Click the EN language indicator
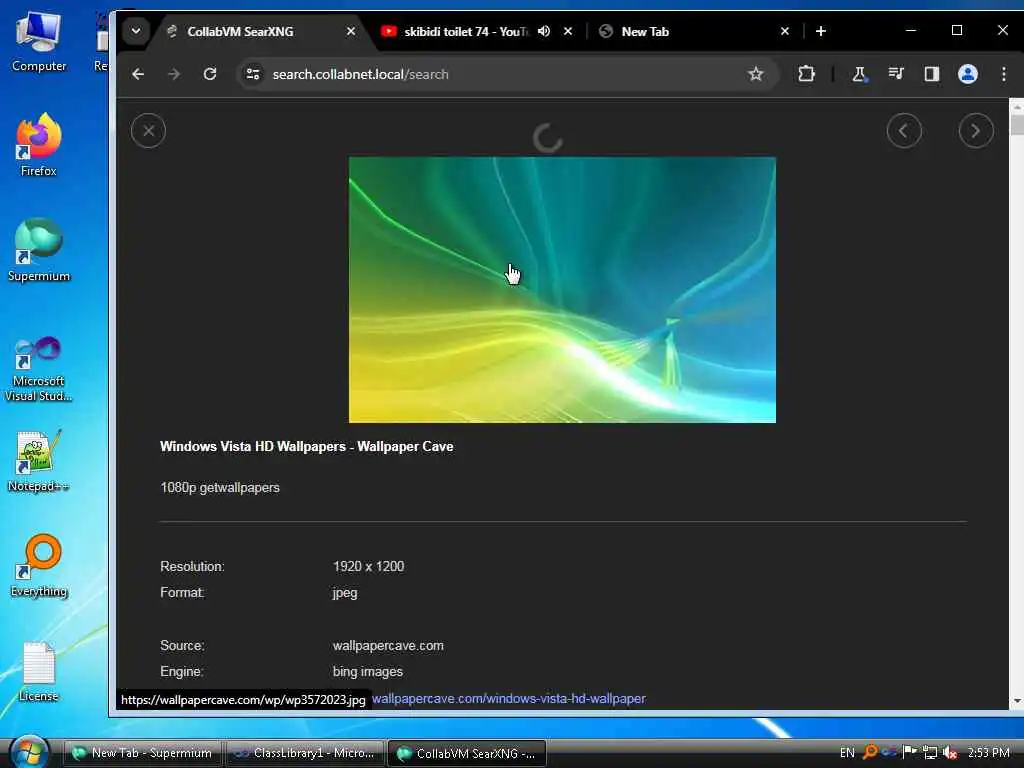 pos(847,753)
